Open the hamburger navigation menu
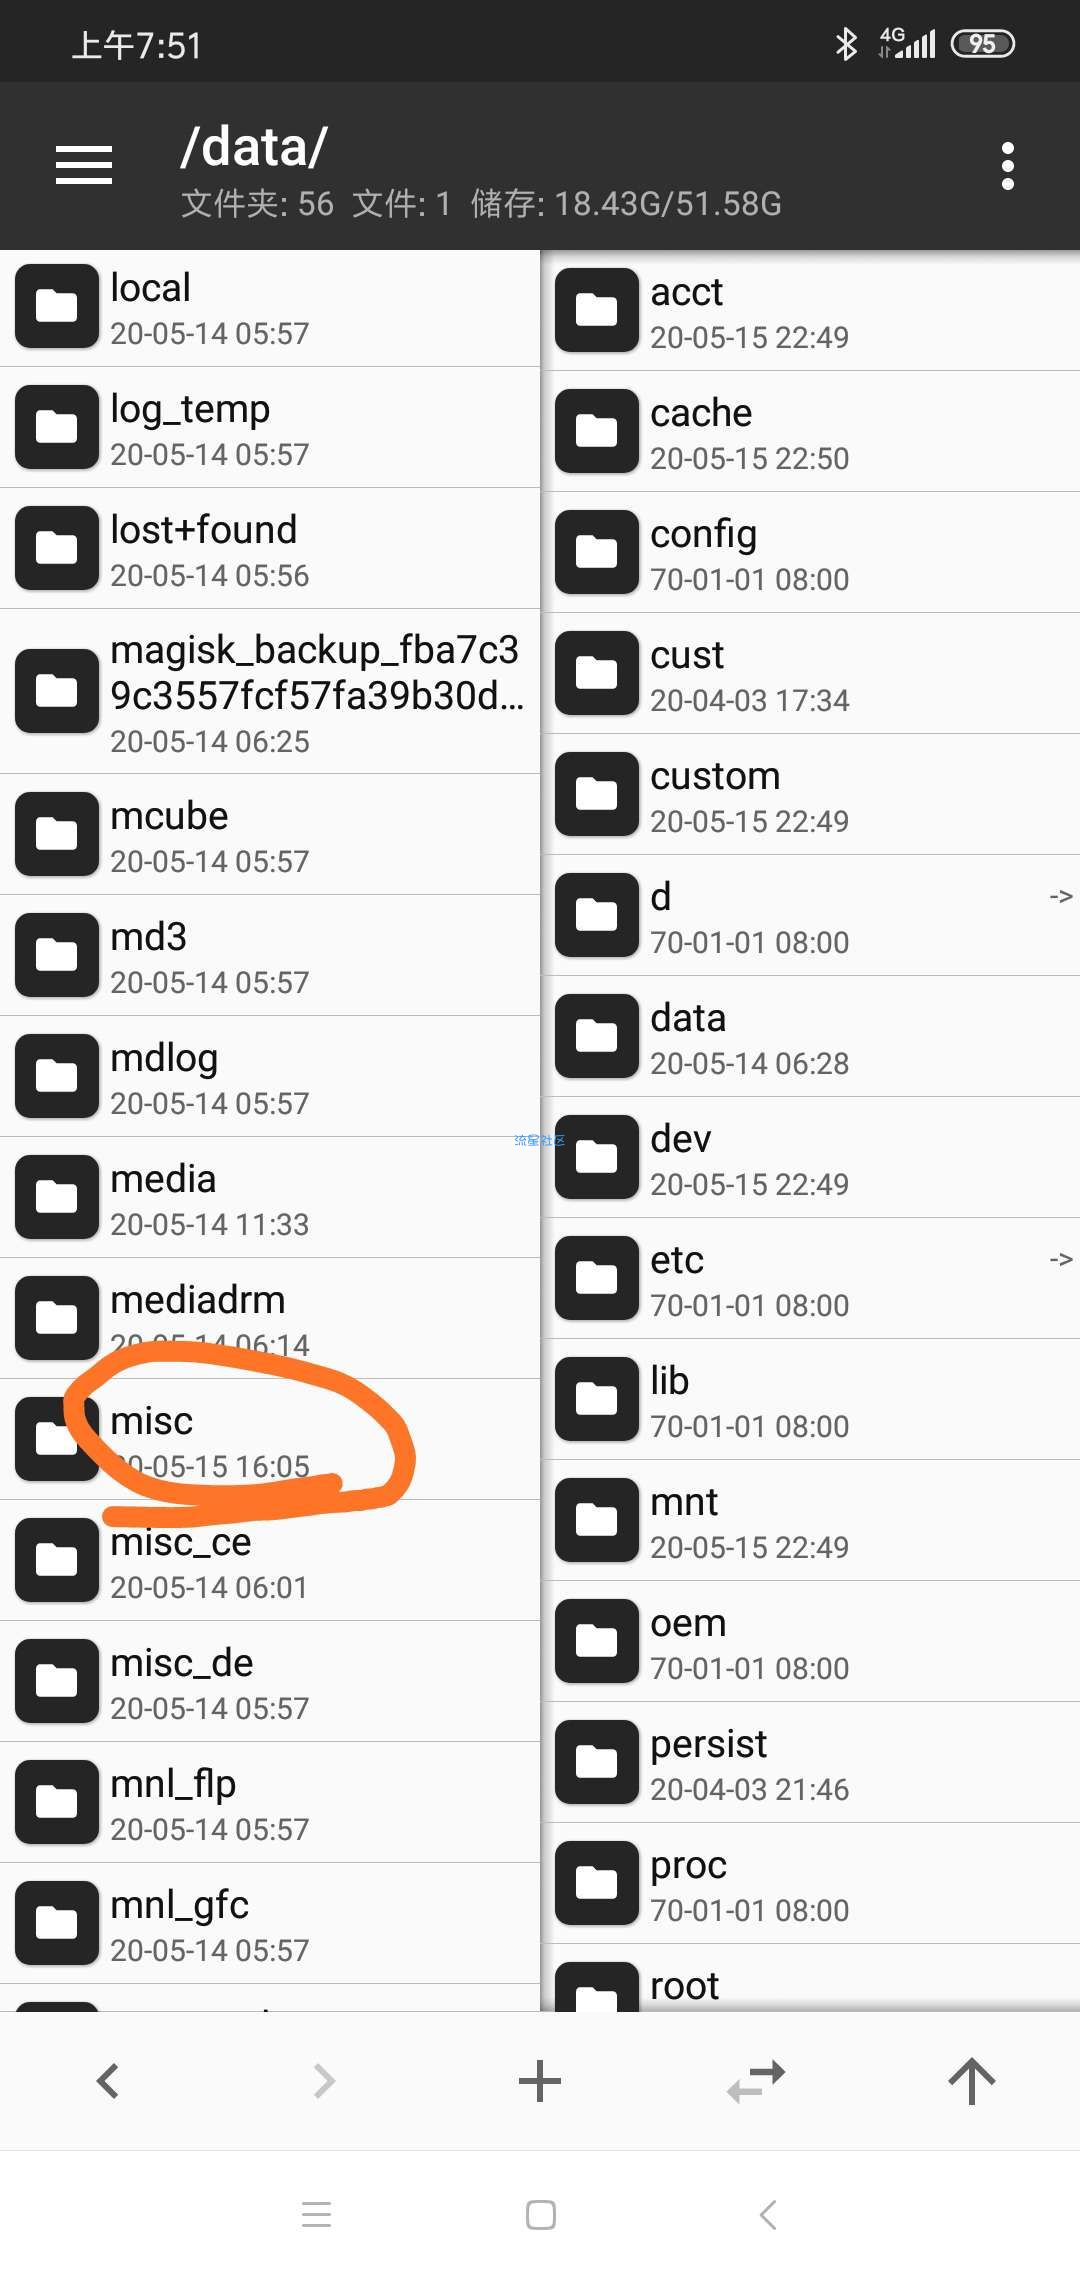Image resolution: width=1080 pixels, height=2280 pixels. [84, 165]
